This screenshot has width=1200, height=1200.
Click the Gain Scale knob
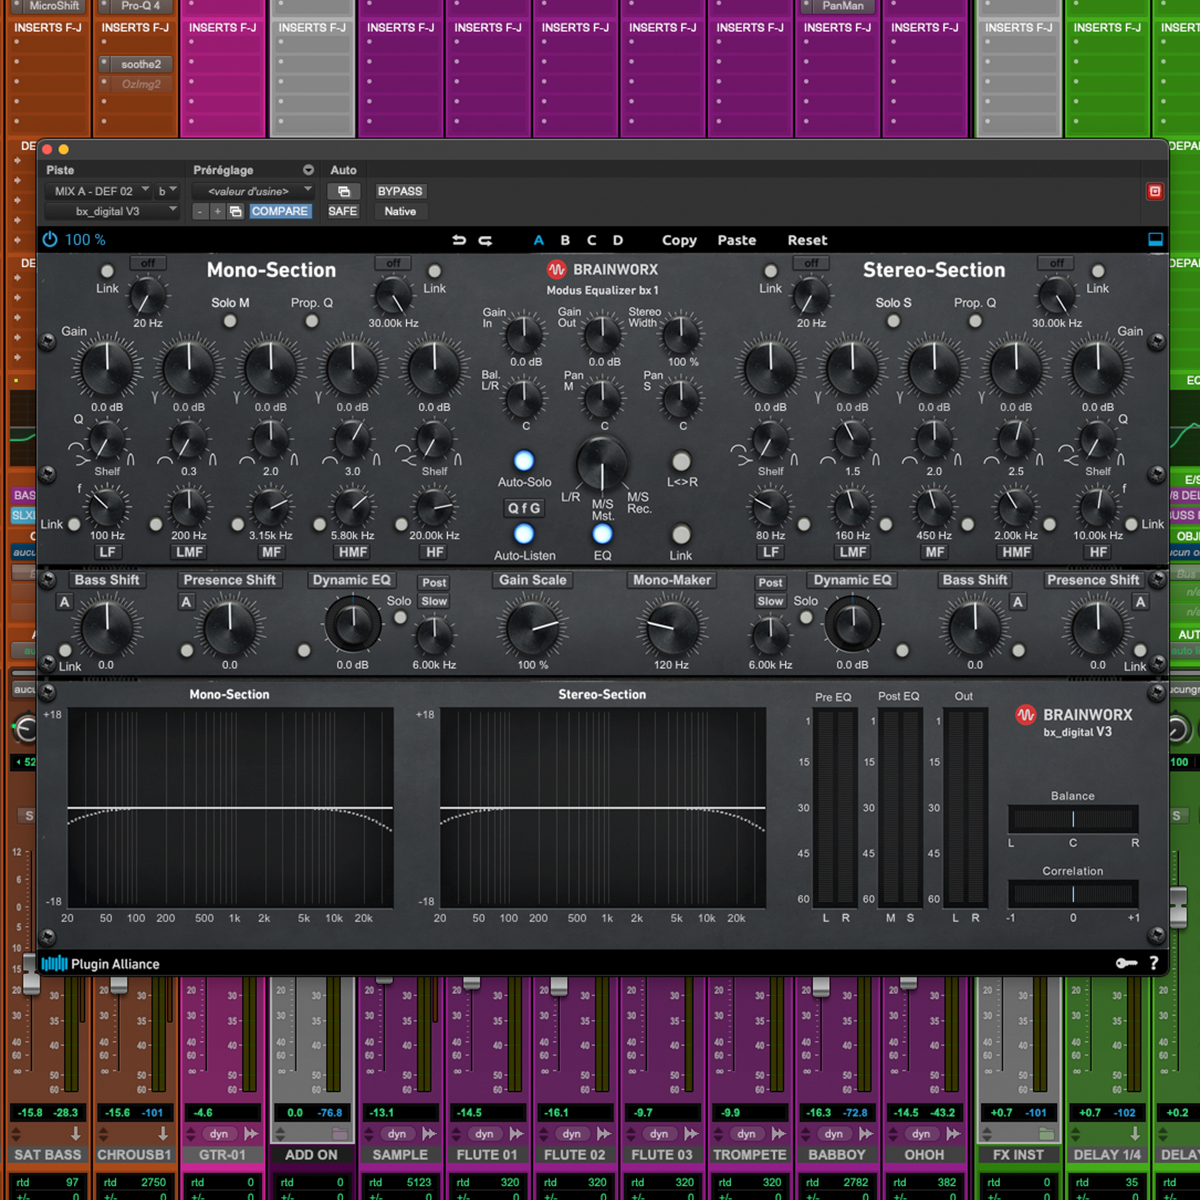[x=533, y=628]
